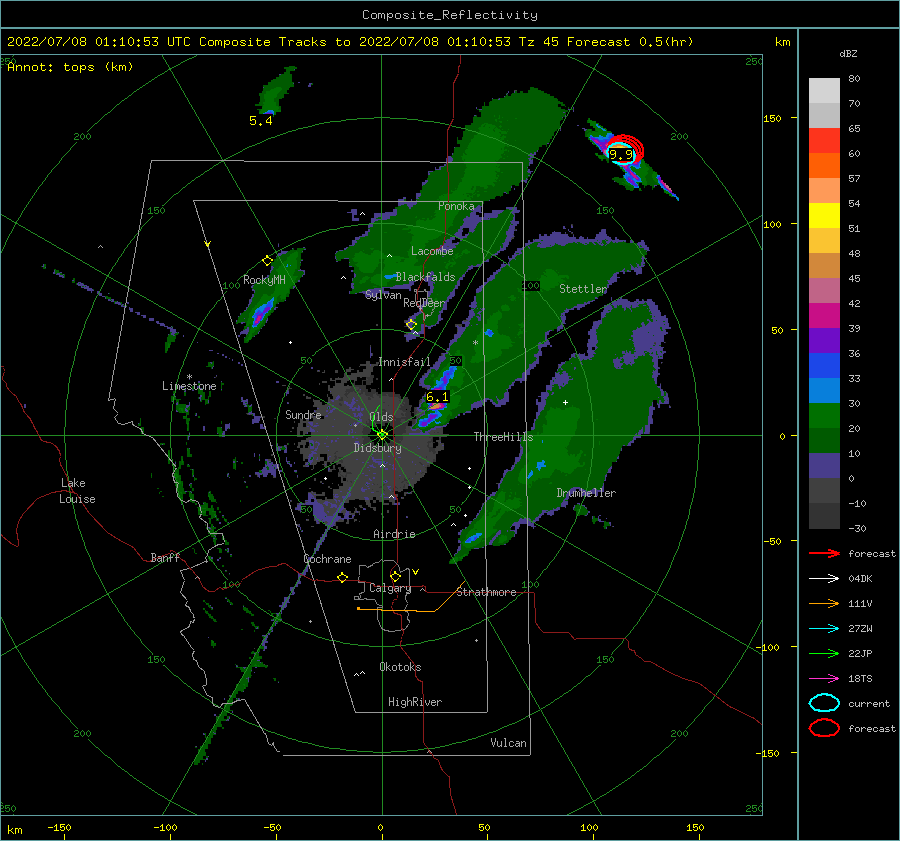Select the orange 111V arrow legend icon
The width and height of the screenshot is (900, 841).
point(824,603)
